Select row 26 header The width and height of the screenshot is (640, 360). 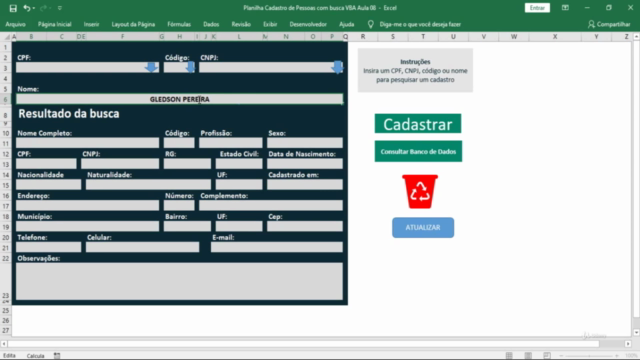point(6,321)
